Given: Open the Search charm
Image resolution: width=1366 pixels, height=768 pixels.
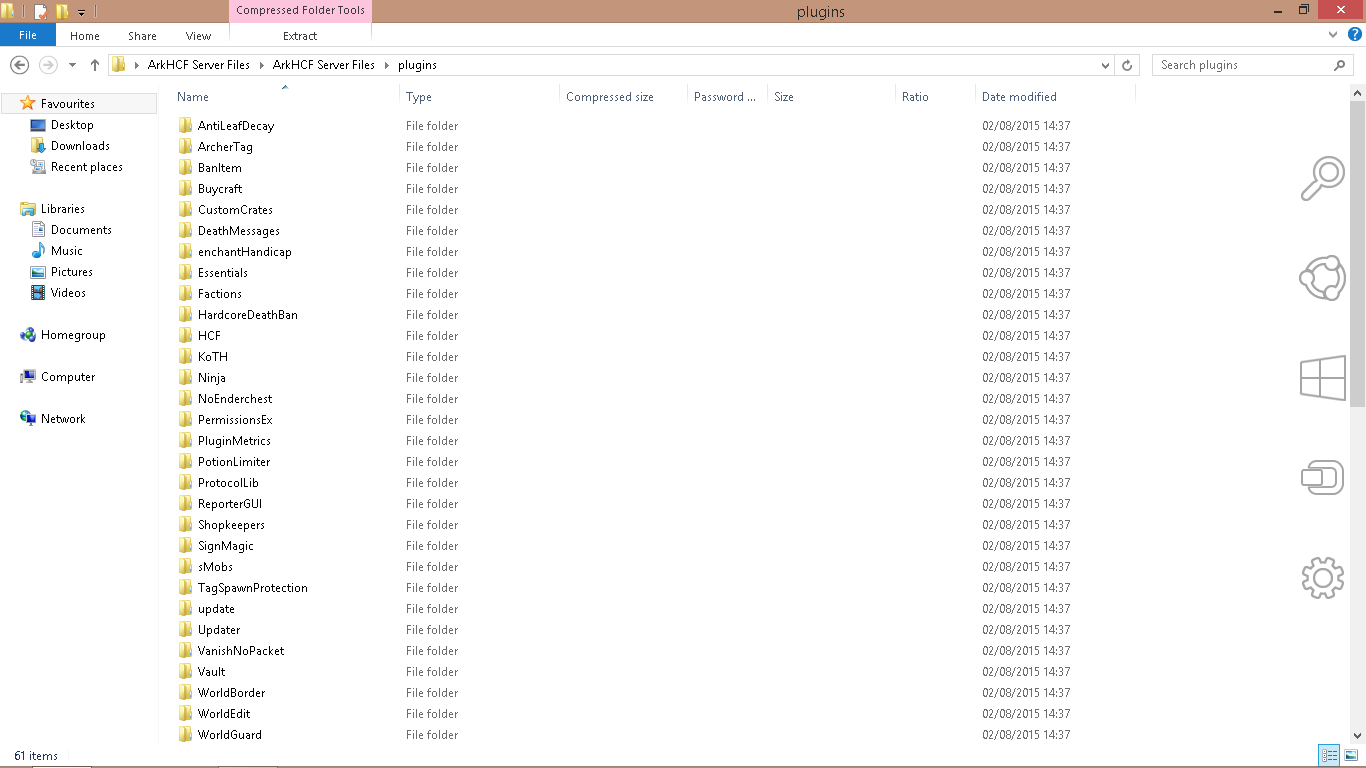Looking at the screenshot, I should 1322,179.
